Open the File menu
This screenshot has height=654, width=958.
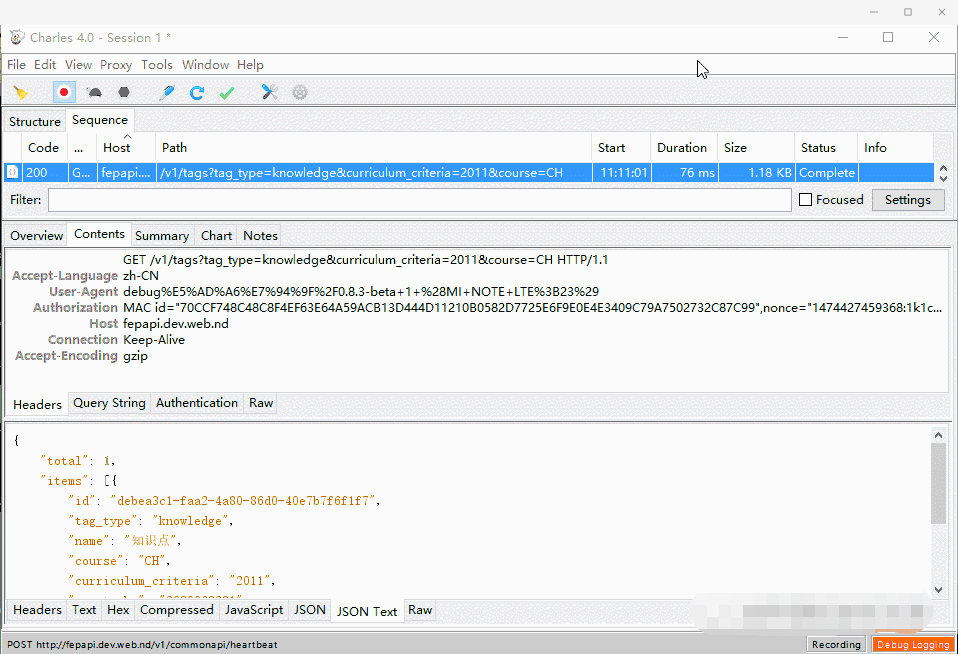click(x=16, y=65)
